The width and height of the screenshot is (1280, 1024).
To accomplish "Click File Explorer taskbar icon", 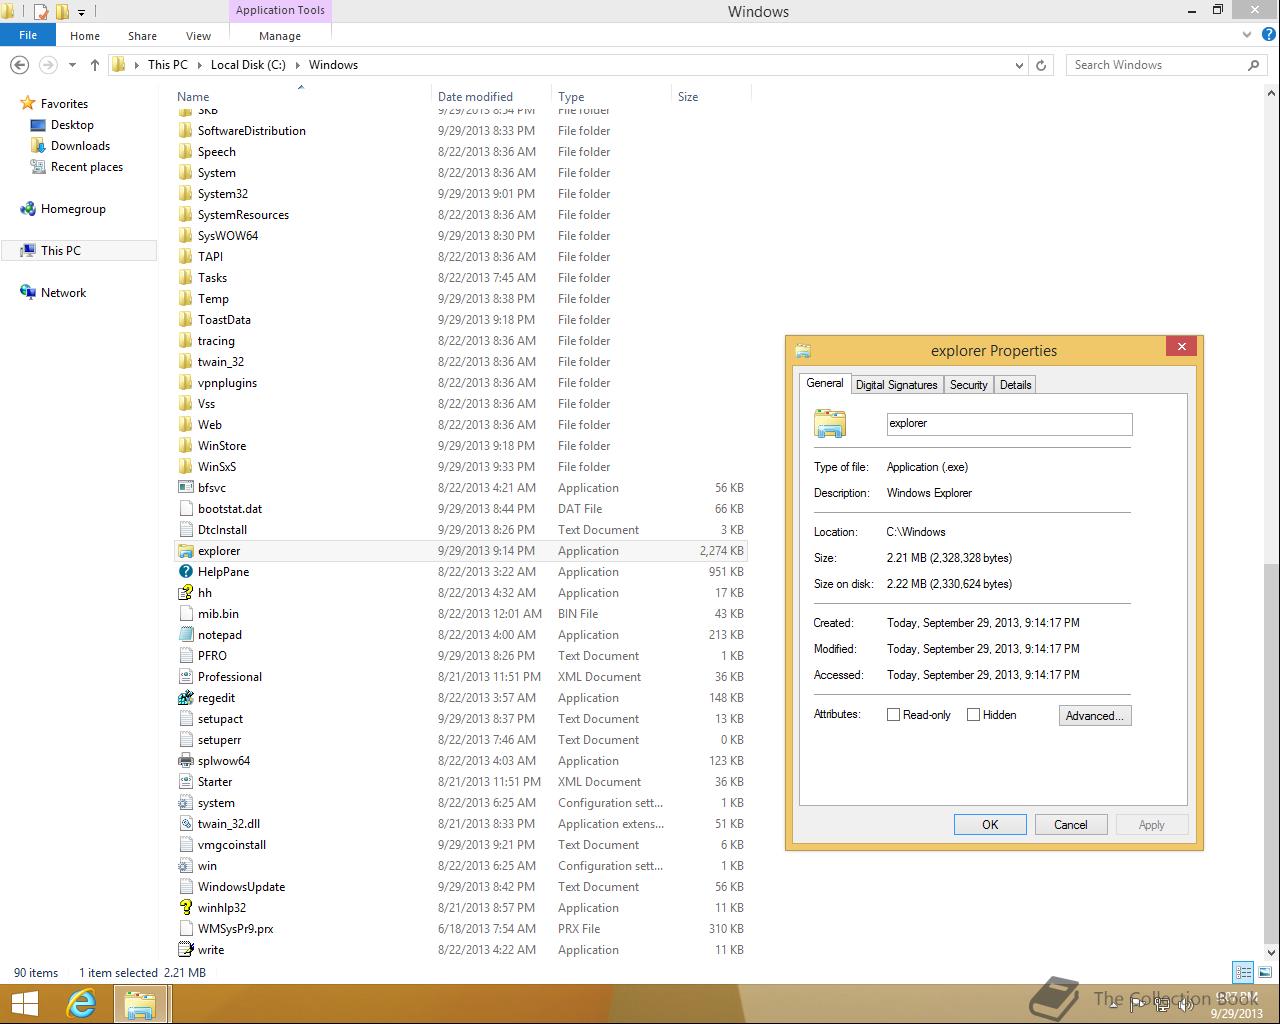I will (140, 1004).
